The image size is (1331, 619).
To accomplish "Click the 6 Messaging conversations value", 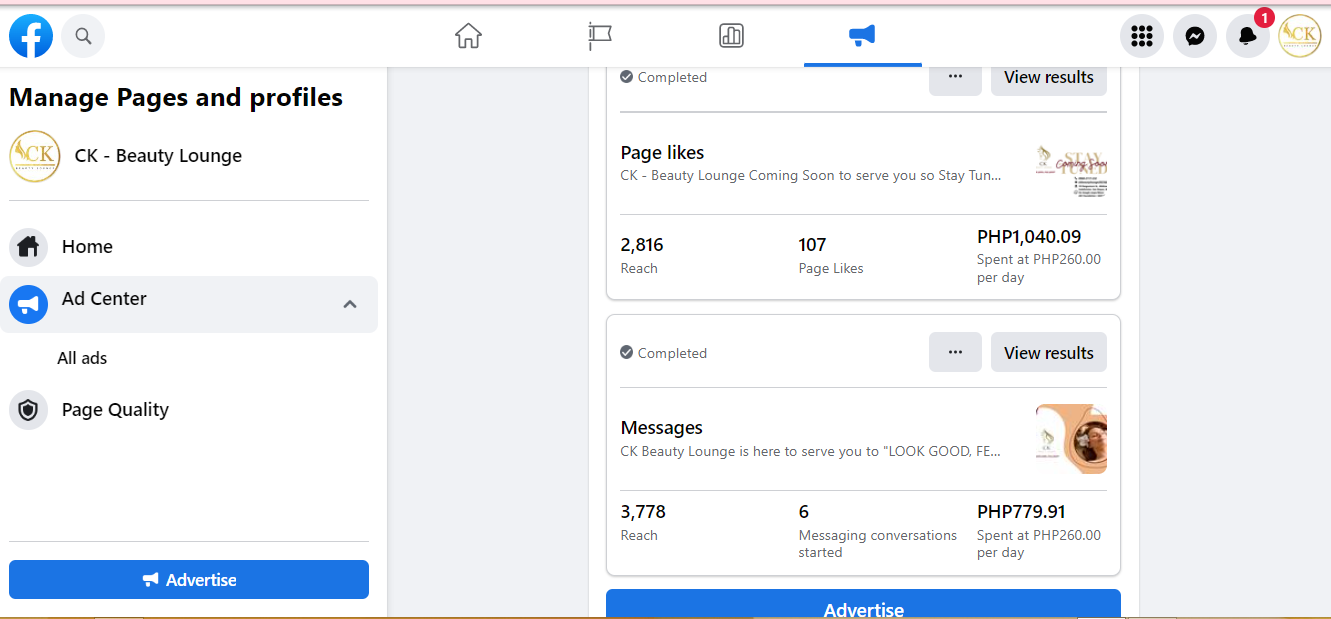I will (804, 512).
